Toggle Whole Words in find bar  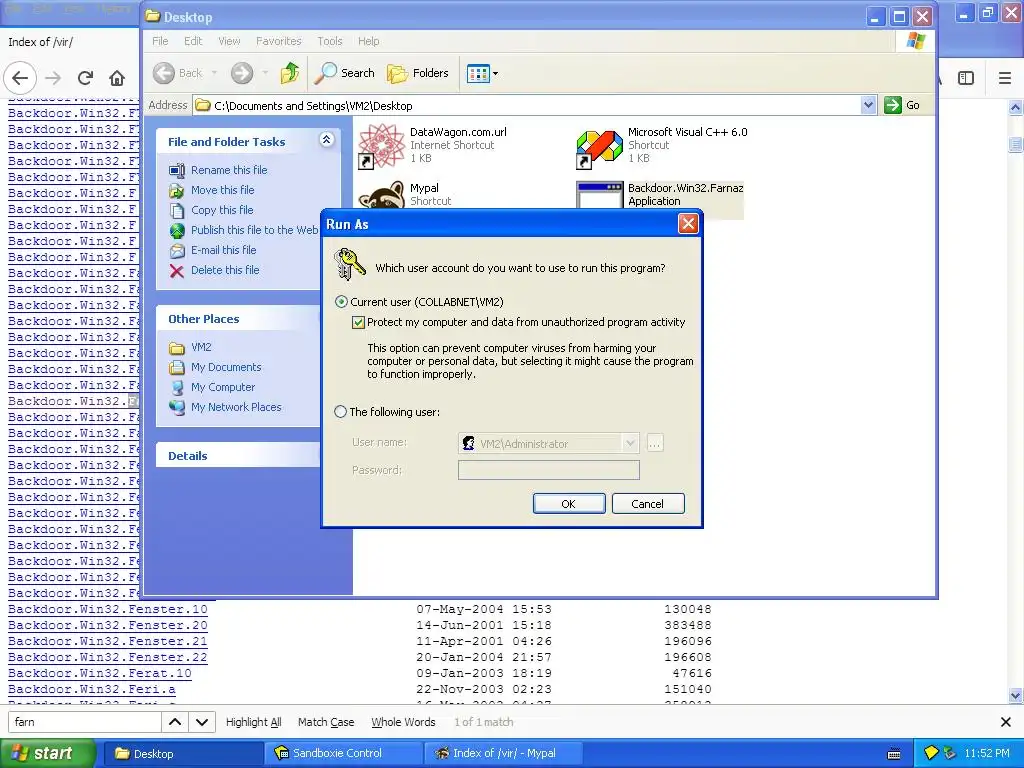pos(403,722)
